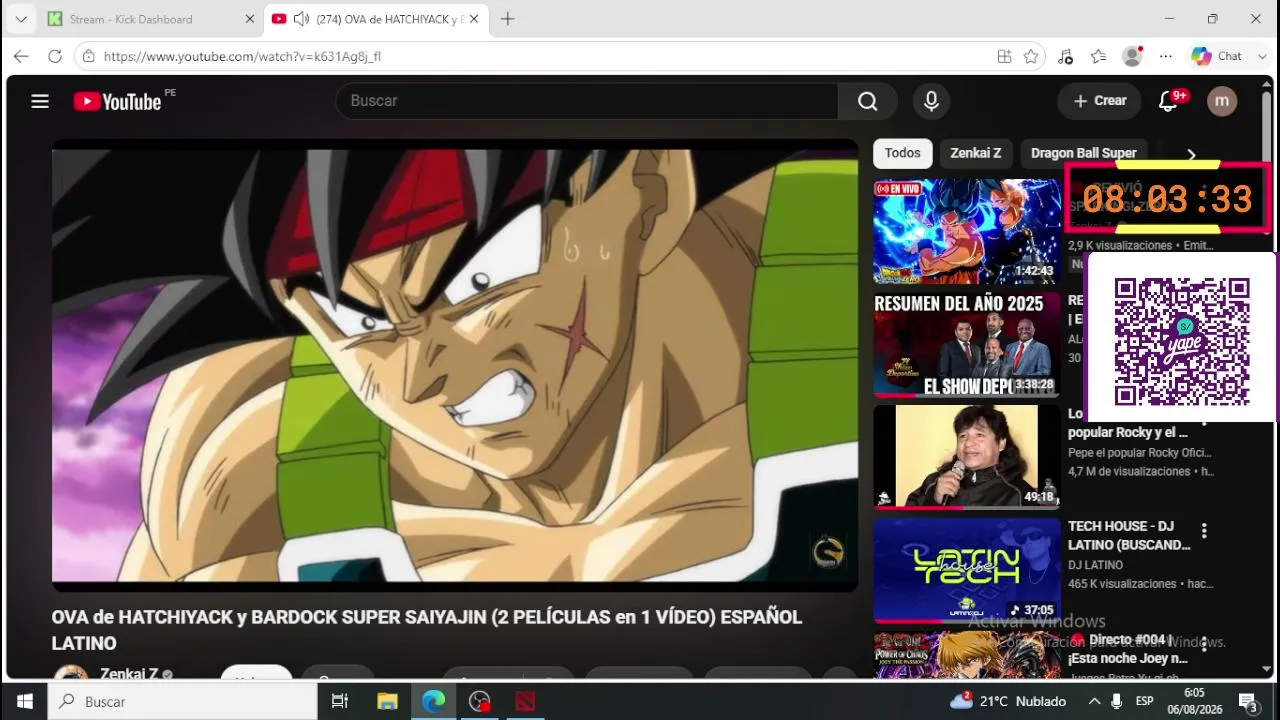1280x720 pixels.
Task: Open the TECH HOUSE - DJ LATINO video title
Action: coord(1129,535)
